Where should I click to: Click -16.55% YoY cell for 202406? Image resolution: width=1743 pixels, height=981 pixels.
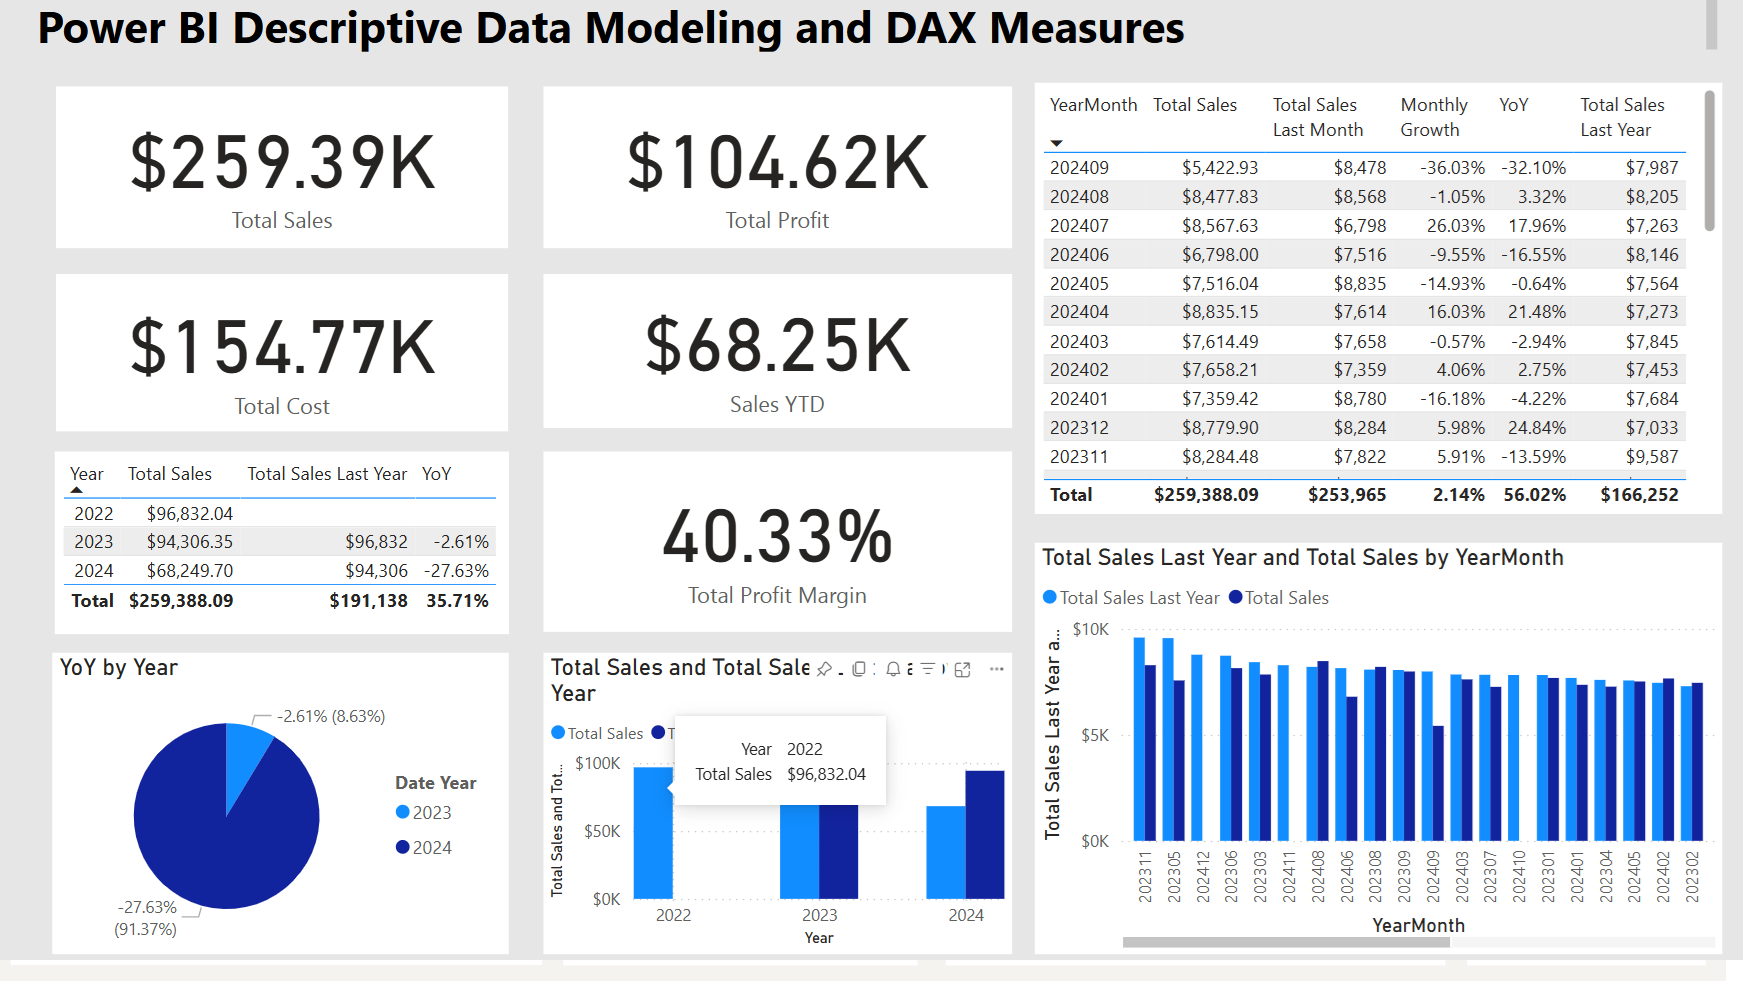(x=1533, y=255)
